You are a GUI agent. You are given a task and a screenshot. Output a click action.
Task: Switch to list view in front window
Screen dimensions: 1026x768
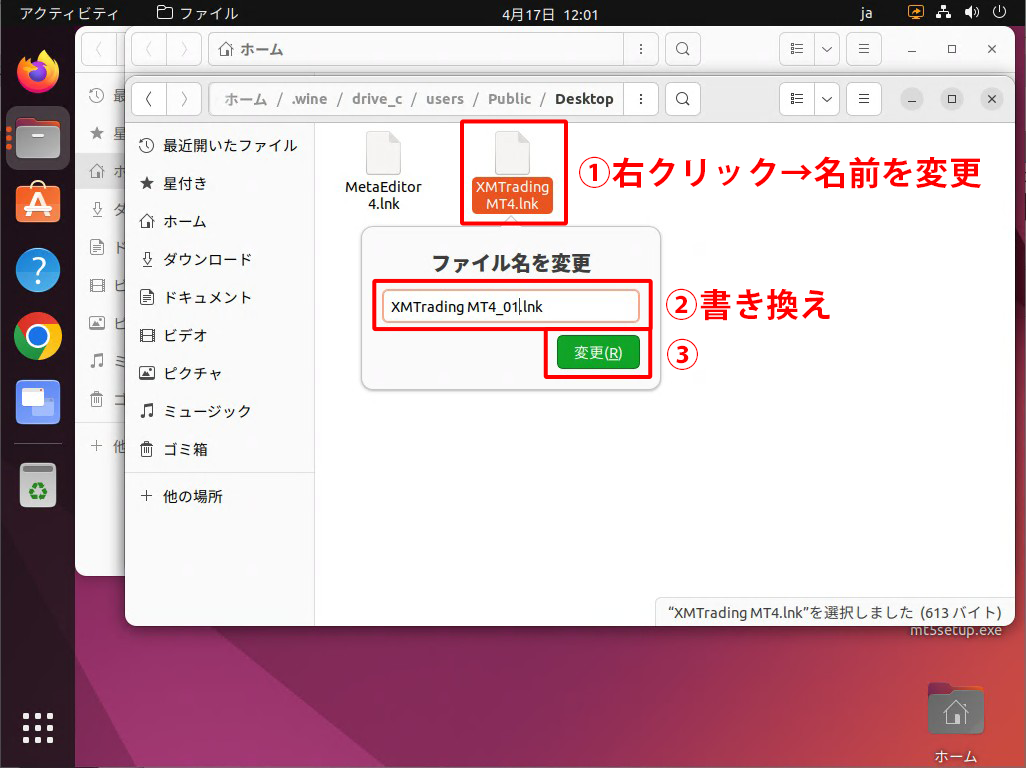click(x=797, y=99)
